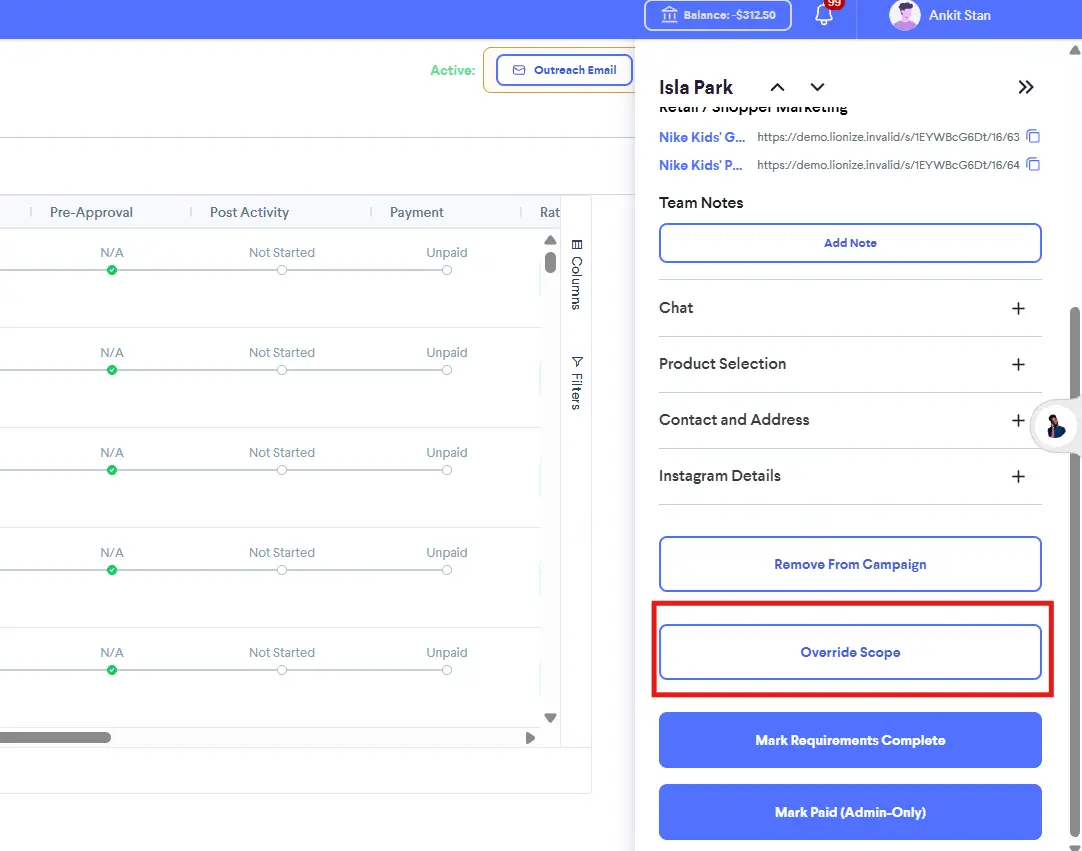Click Mark Requirements Complete

point(850,740)
